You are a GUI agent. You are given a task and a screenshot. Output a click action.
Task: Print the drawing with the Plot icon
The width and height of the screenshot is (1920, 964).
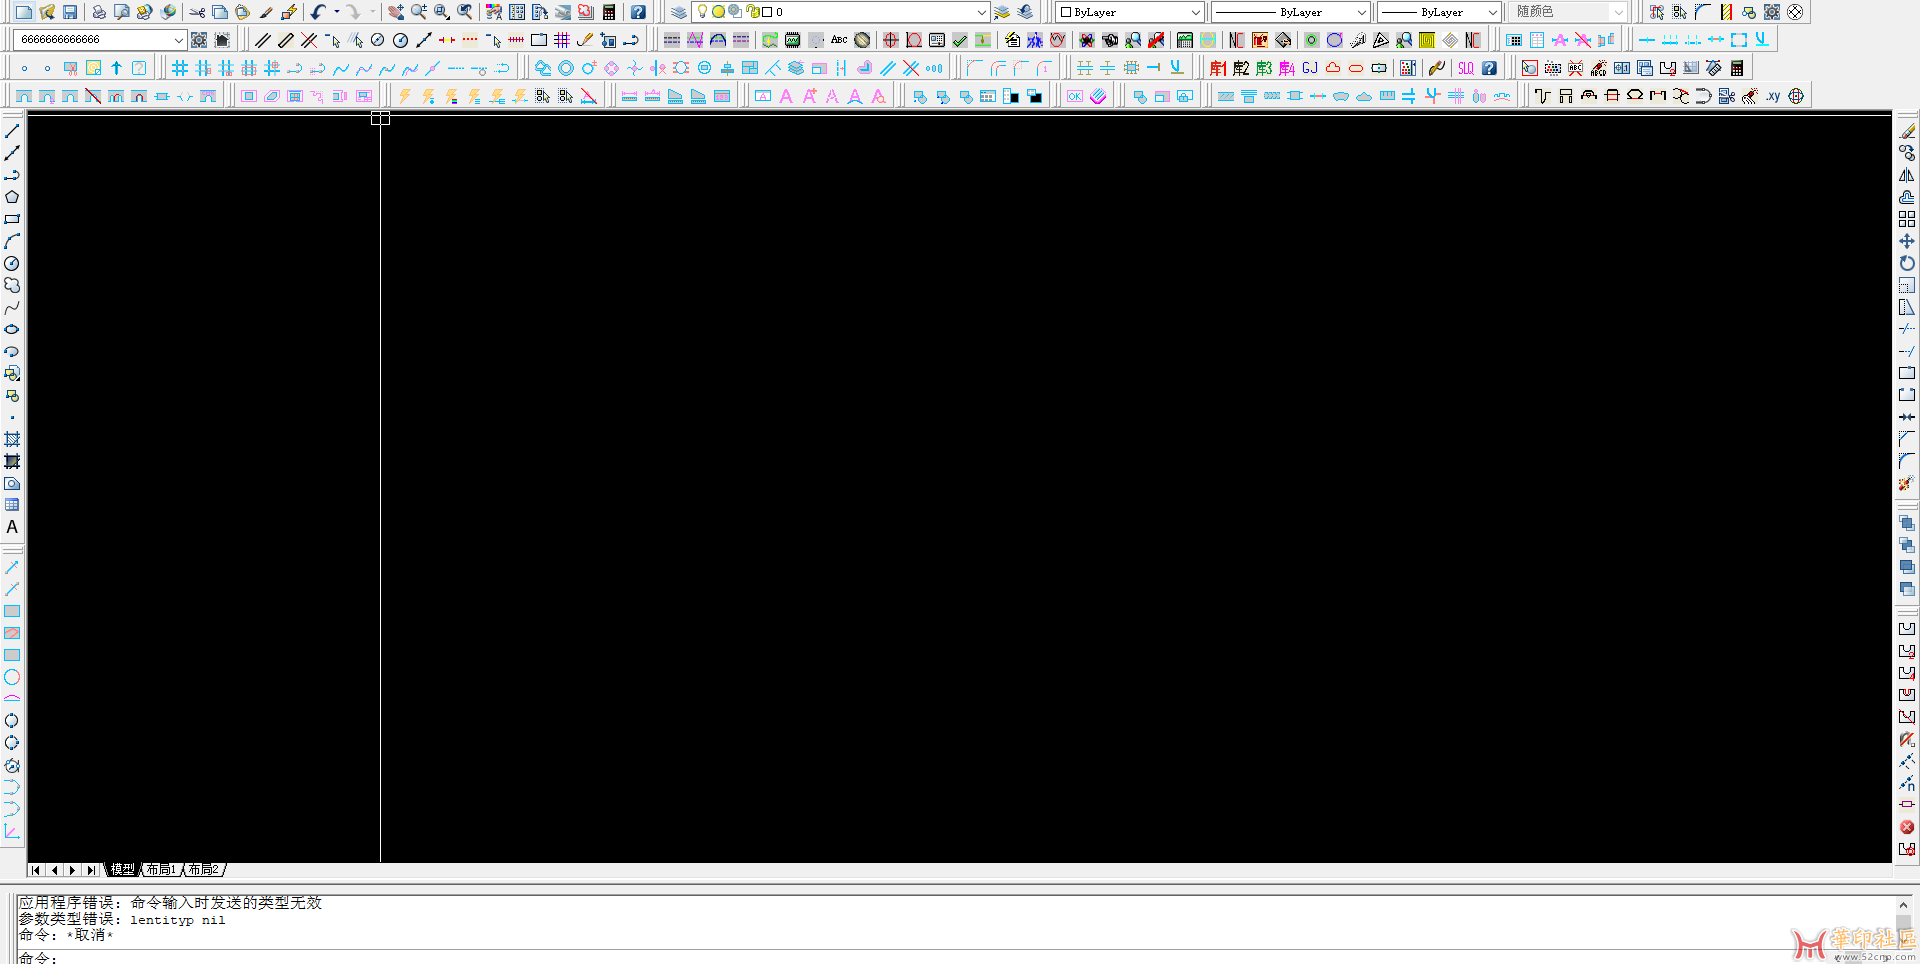[99, 12]
